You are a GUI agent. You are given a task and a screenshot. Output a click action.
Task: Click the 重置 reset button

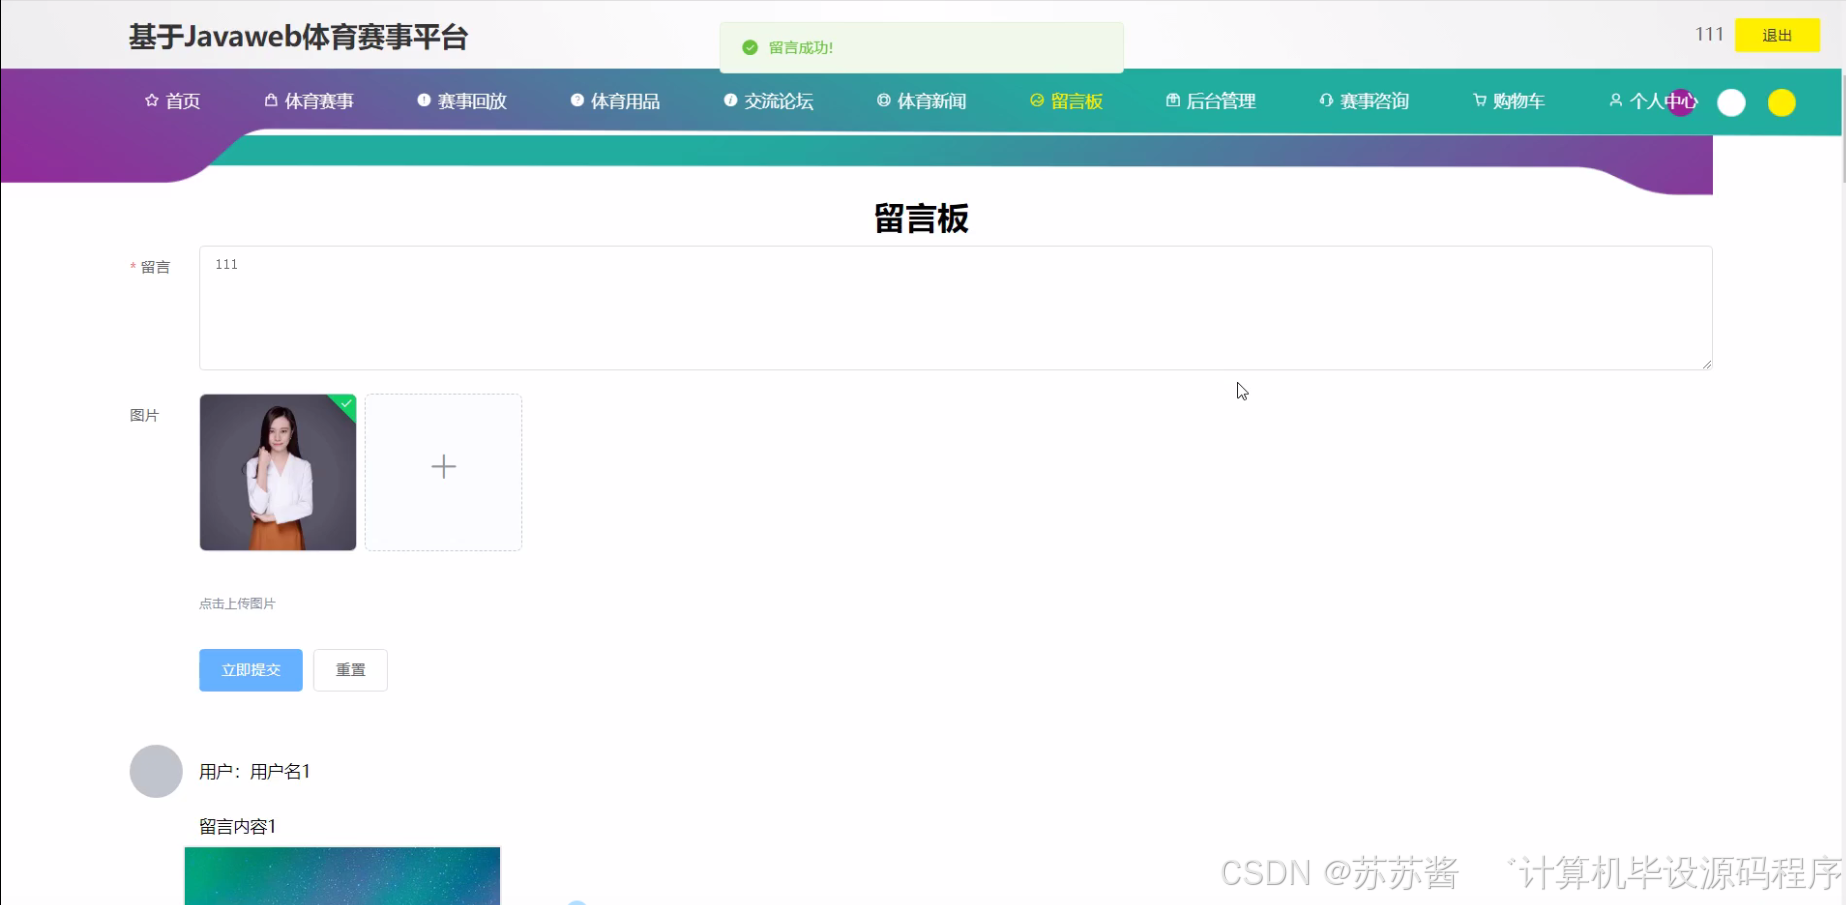point(350,670)
